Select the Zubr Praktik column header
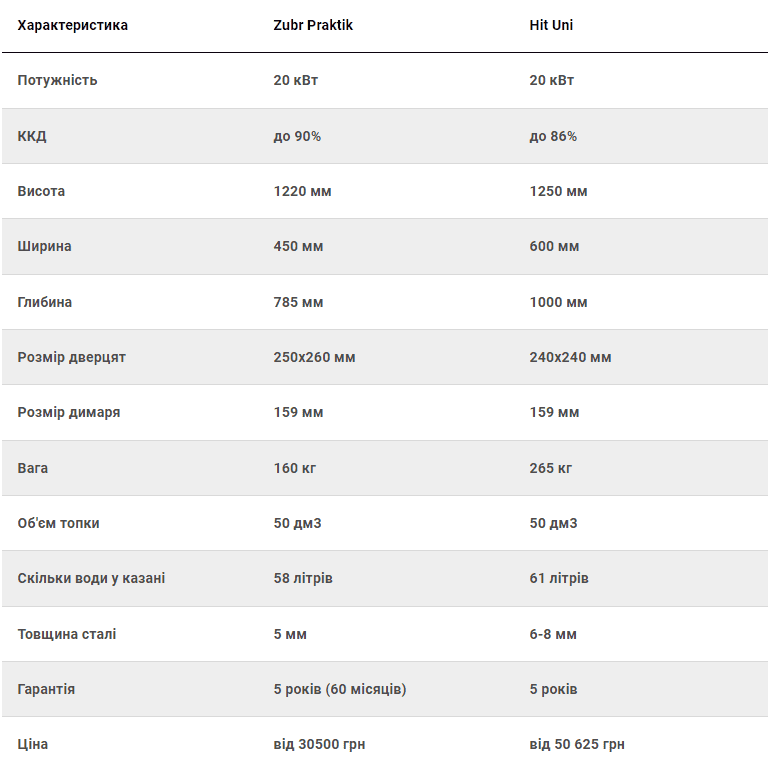The width and height of the screenshot is (768, 770). (x=313, y=25)
